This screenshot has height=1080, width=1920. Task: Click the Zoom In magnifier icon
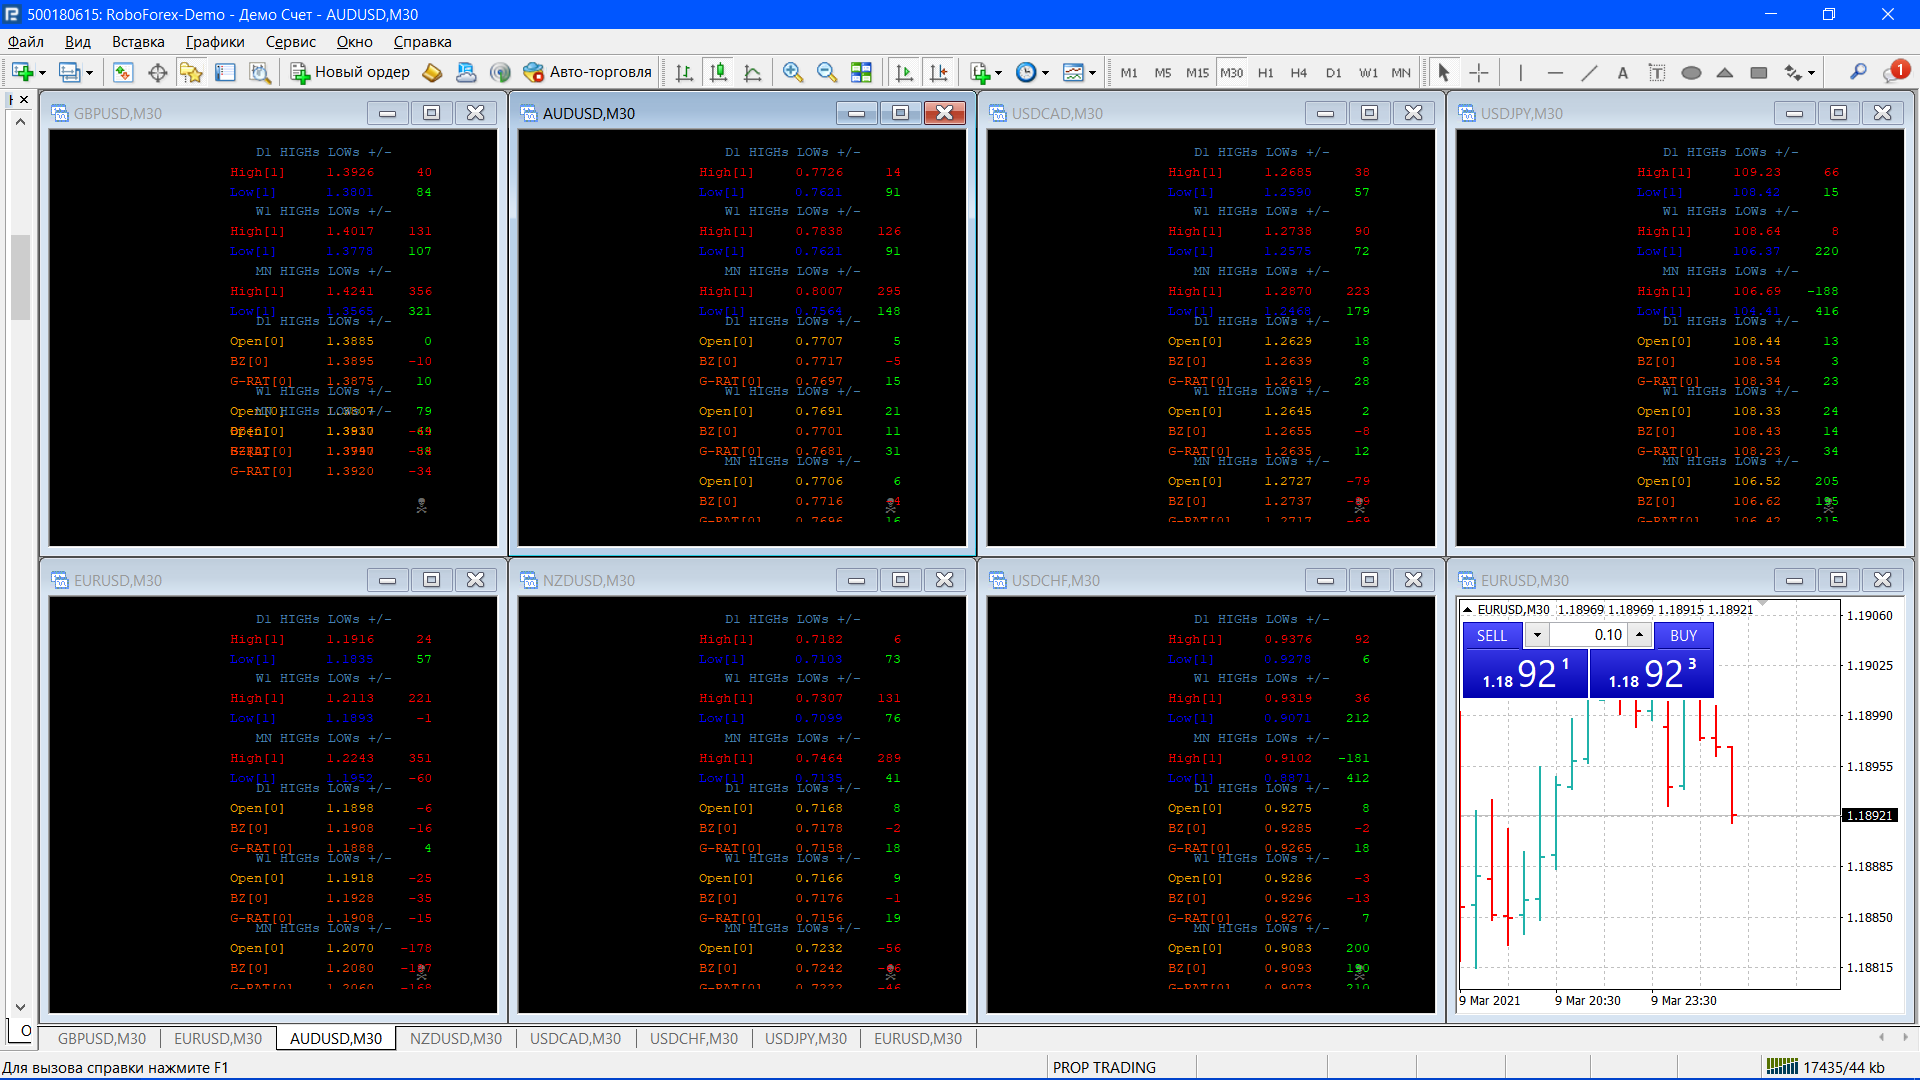(x=792, y=72)
